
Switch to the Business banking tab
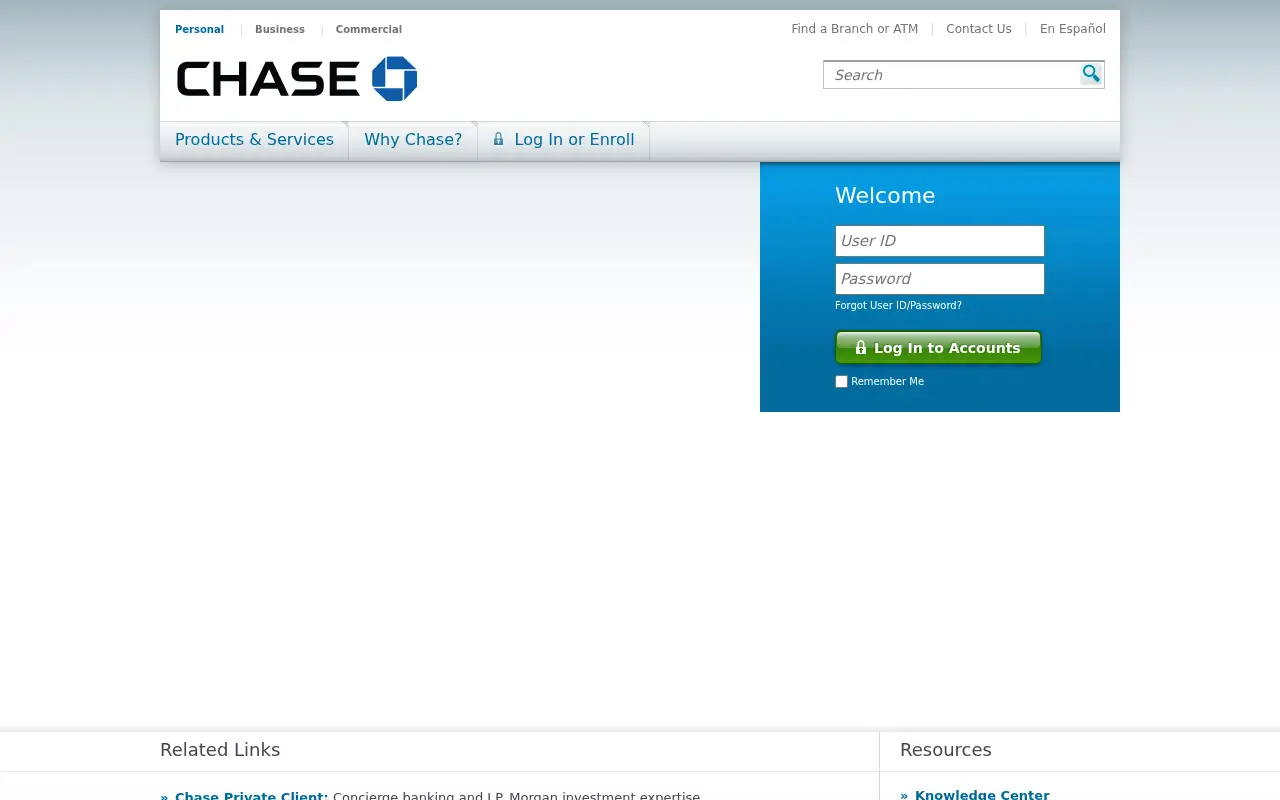click(280, 29)
